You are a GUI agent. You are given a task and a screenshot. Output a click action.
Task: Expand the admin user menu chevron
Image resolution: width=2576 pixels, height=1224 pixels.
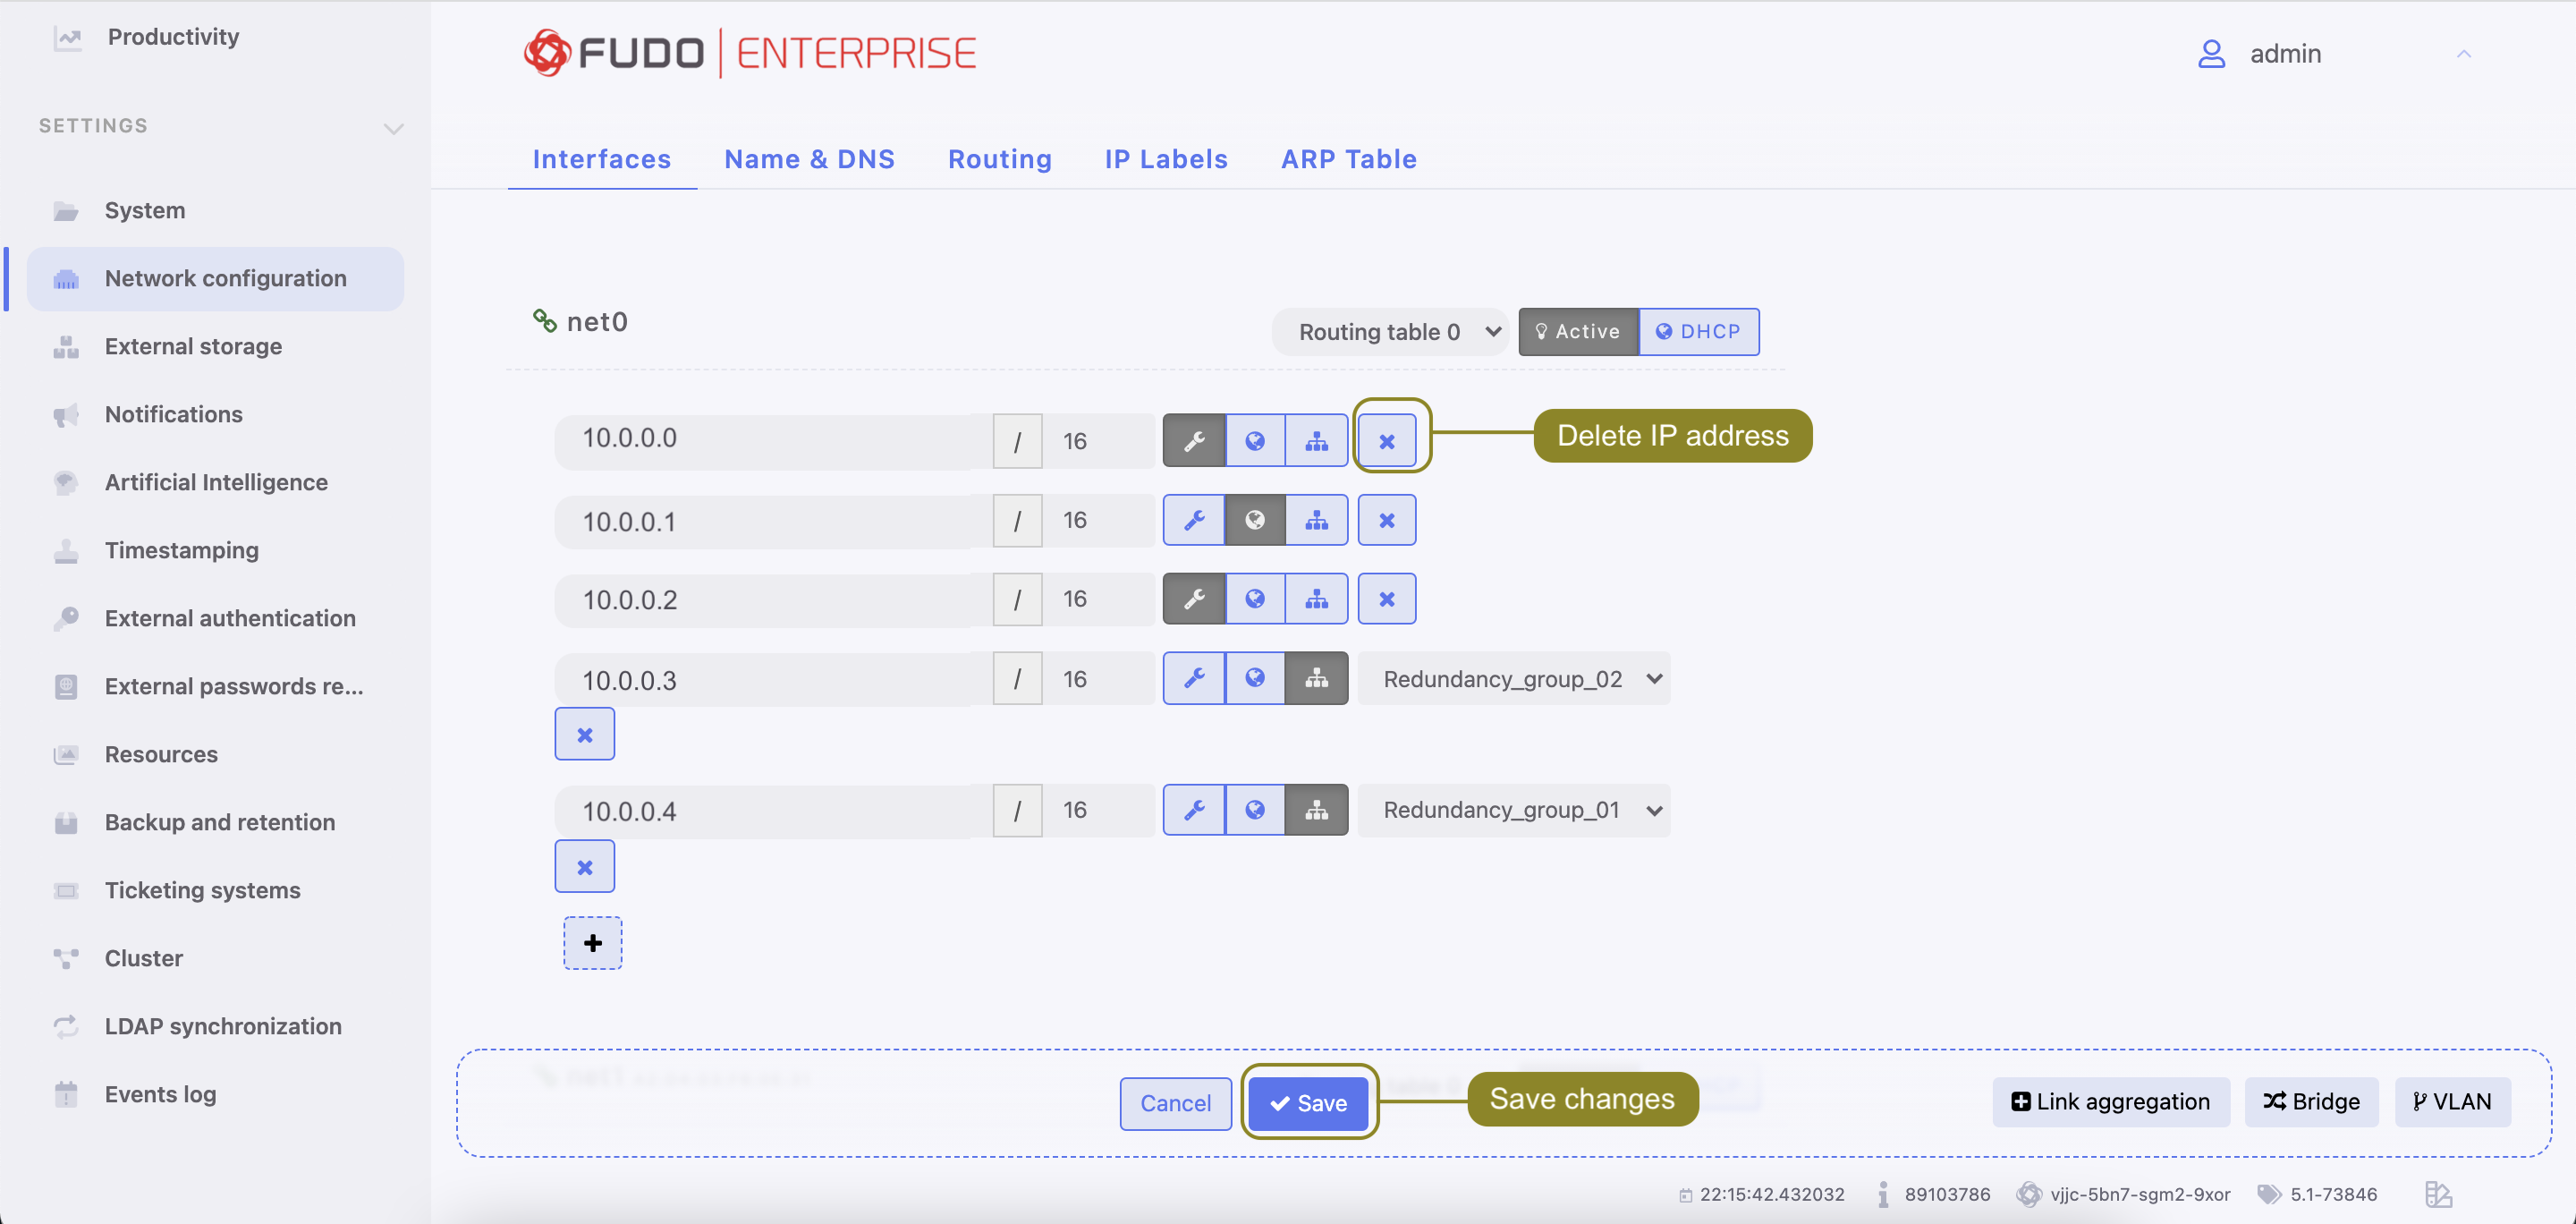pyautogui.click(x=2464, y=54)
